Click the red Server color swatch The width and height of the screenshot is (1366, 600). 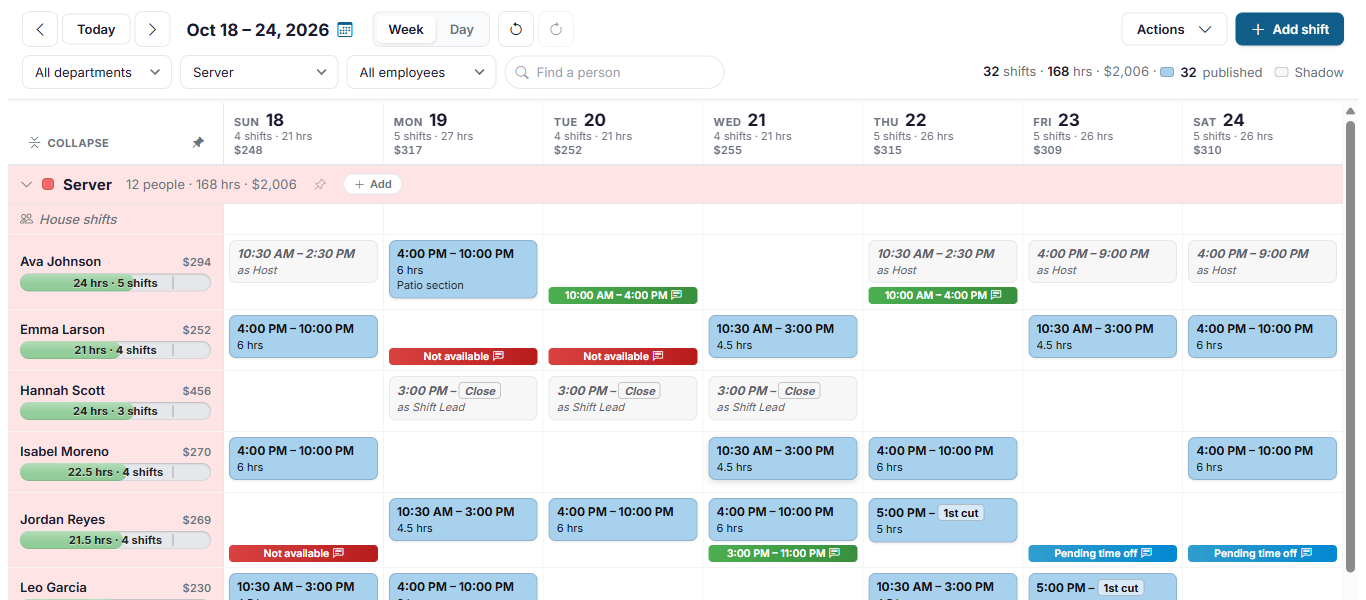pos(48,184)
